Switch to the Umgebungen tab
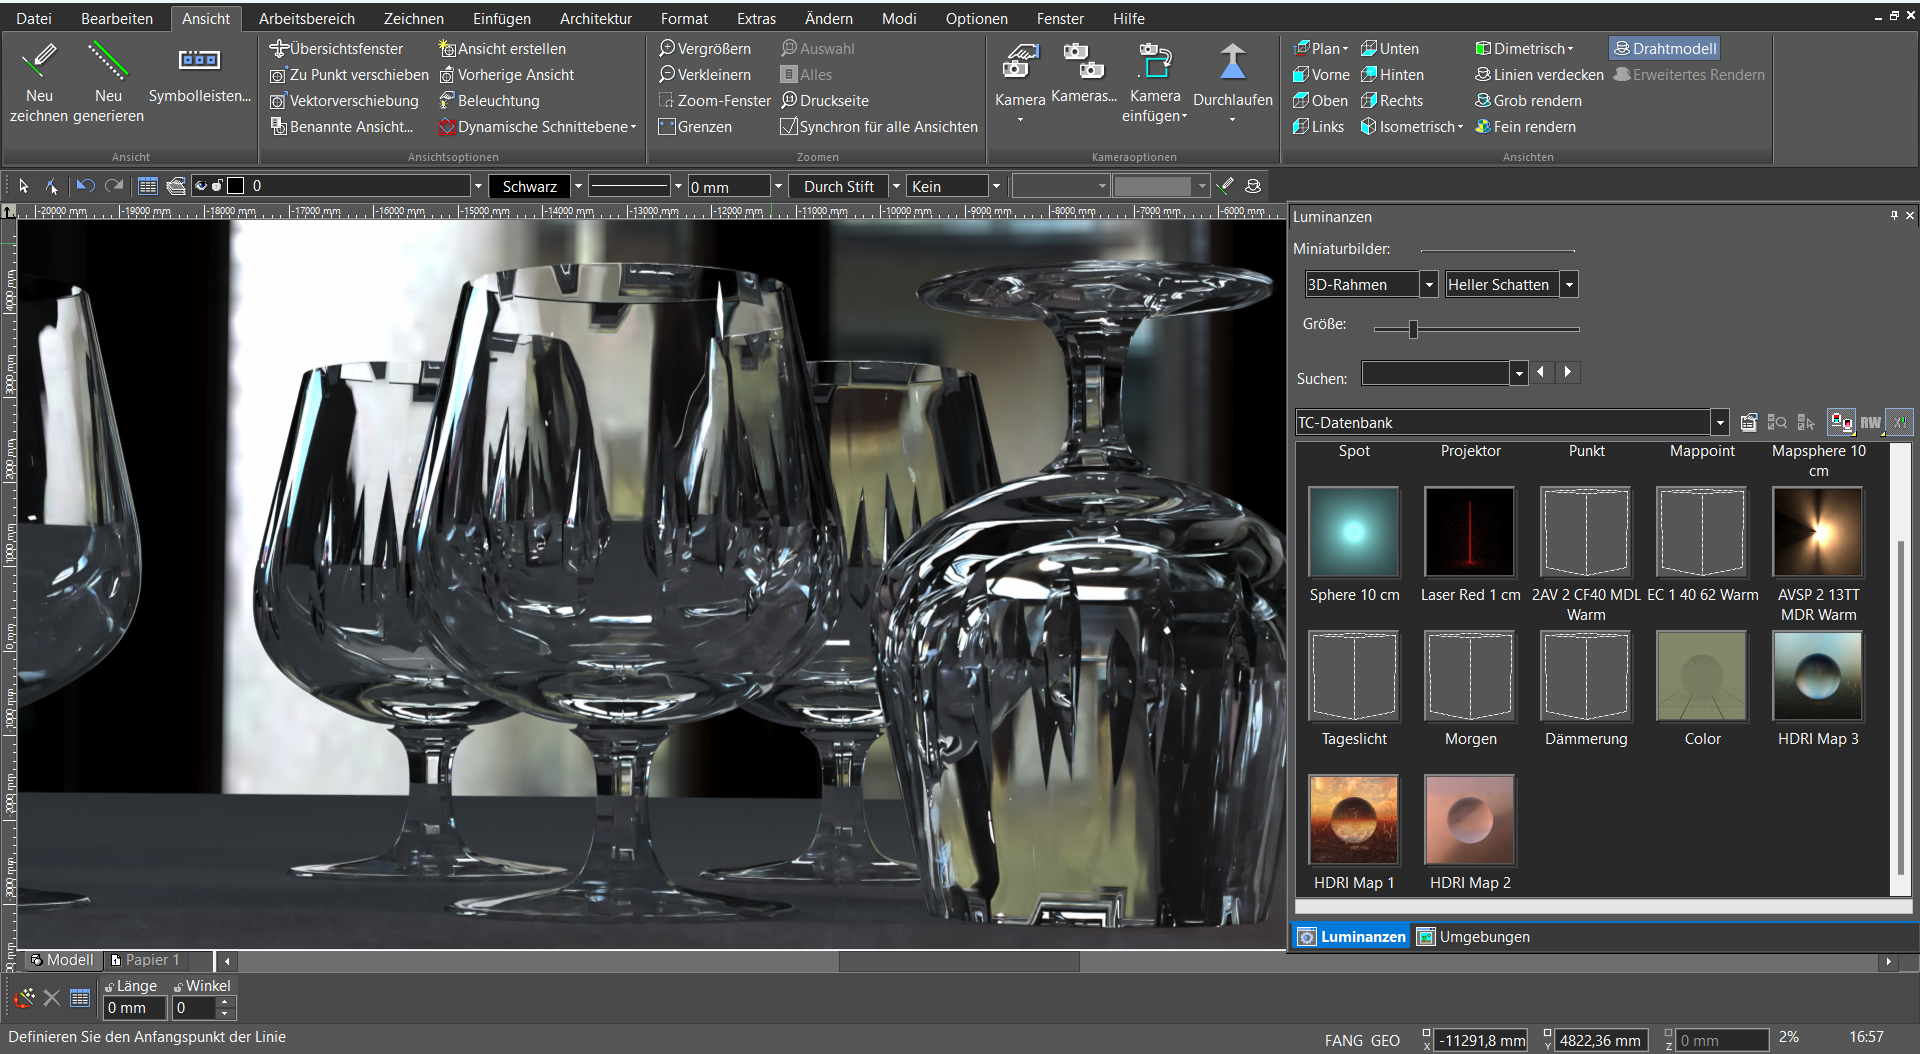This screenshot has width=1920, height=1054. coord(1473,936)
